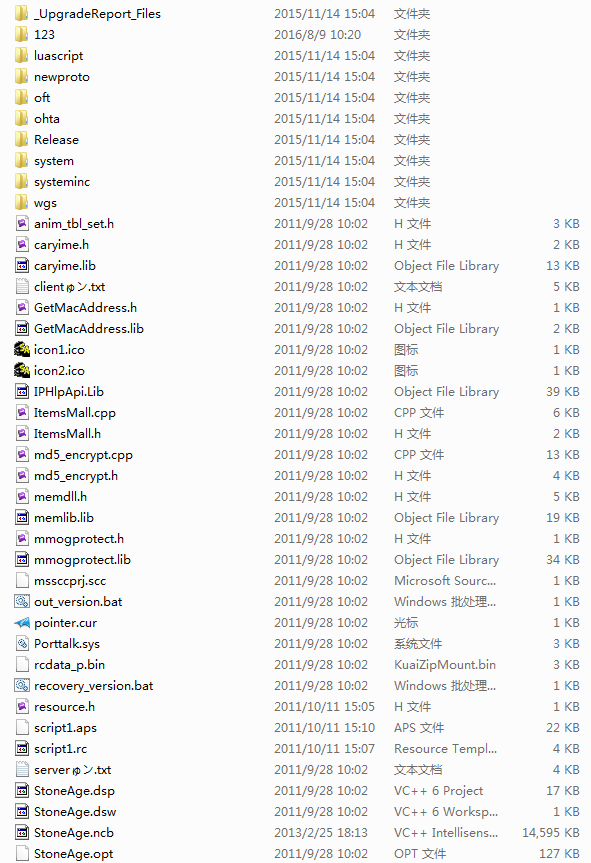Select the pointer.cur cursor file icon
The height and width of the screenshot is (863, 591).
[x=21, y=622]
